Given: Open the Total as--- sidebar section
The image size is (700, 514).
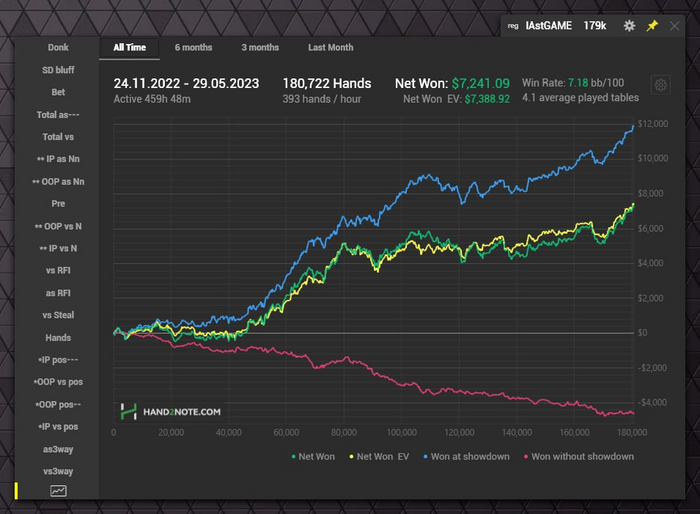Looking at the screenshot, I should tap(58, 115).
